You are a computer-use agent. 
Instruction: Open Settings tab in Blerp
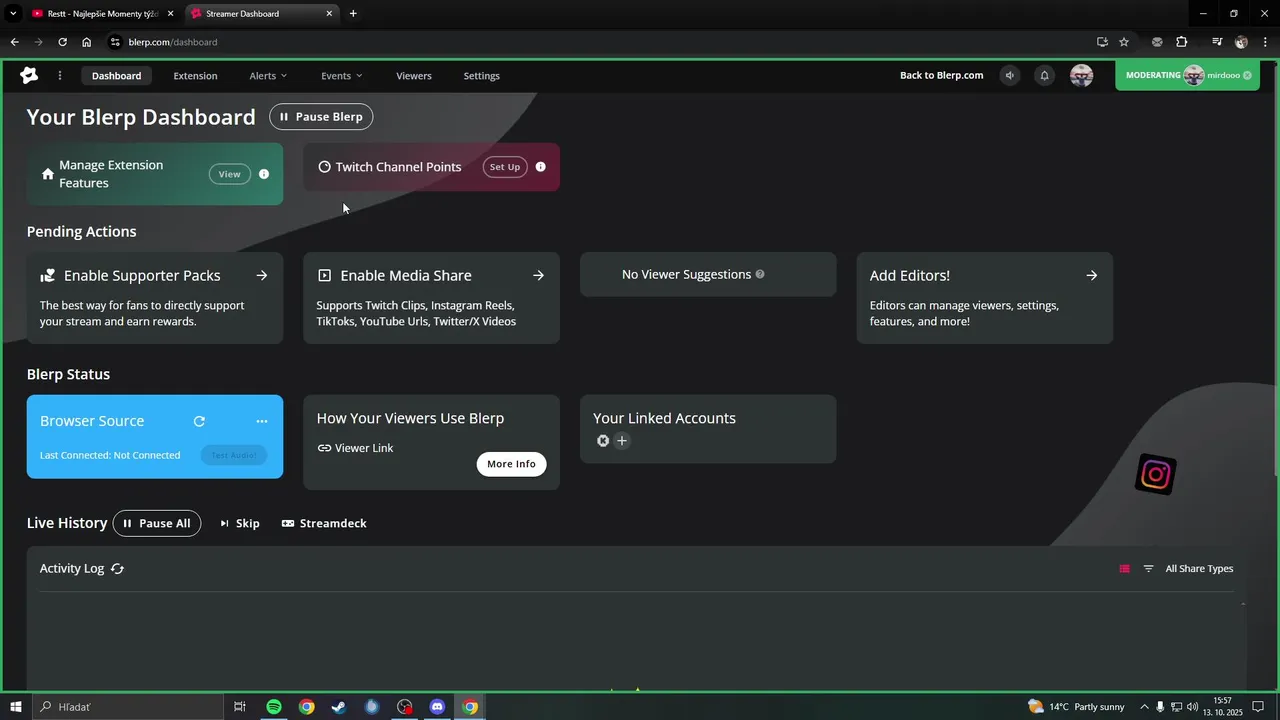pyautogui.click(x=482, y=76)
